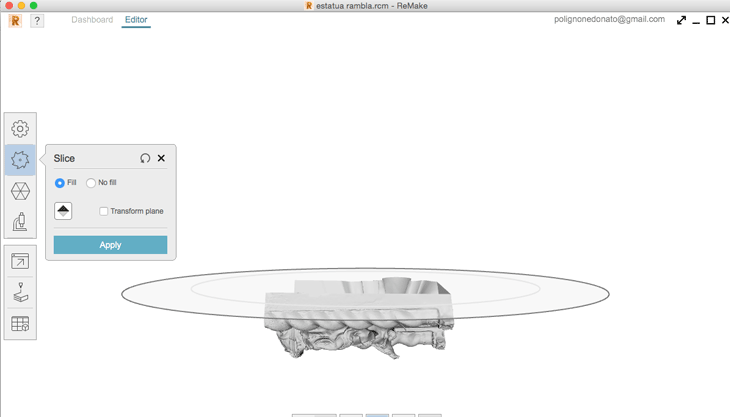Select the No fill radio option
730x417 pixels.
pyautogui.click(x=91, y=183)
